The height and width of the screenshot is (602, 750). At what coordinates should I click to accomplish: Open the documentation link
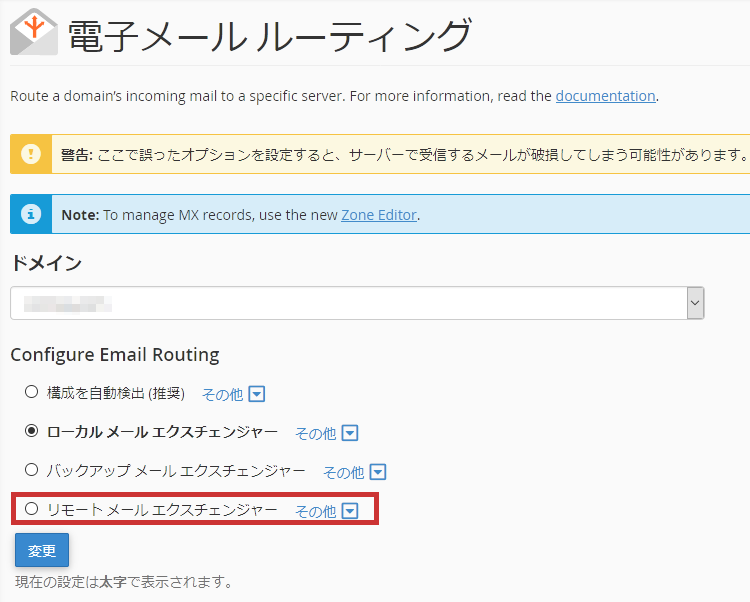pos(605,96)
